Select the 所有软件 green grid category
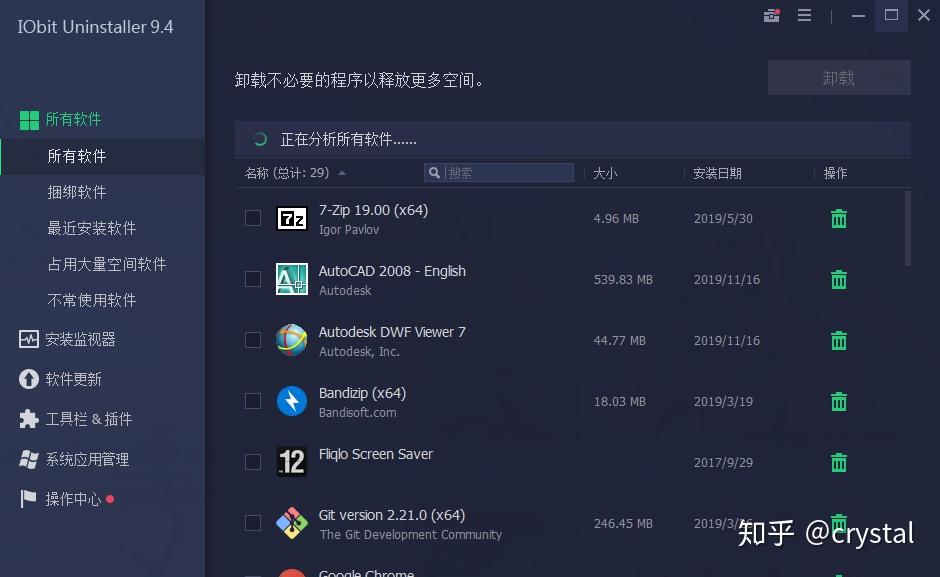 click(60, 119)
